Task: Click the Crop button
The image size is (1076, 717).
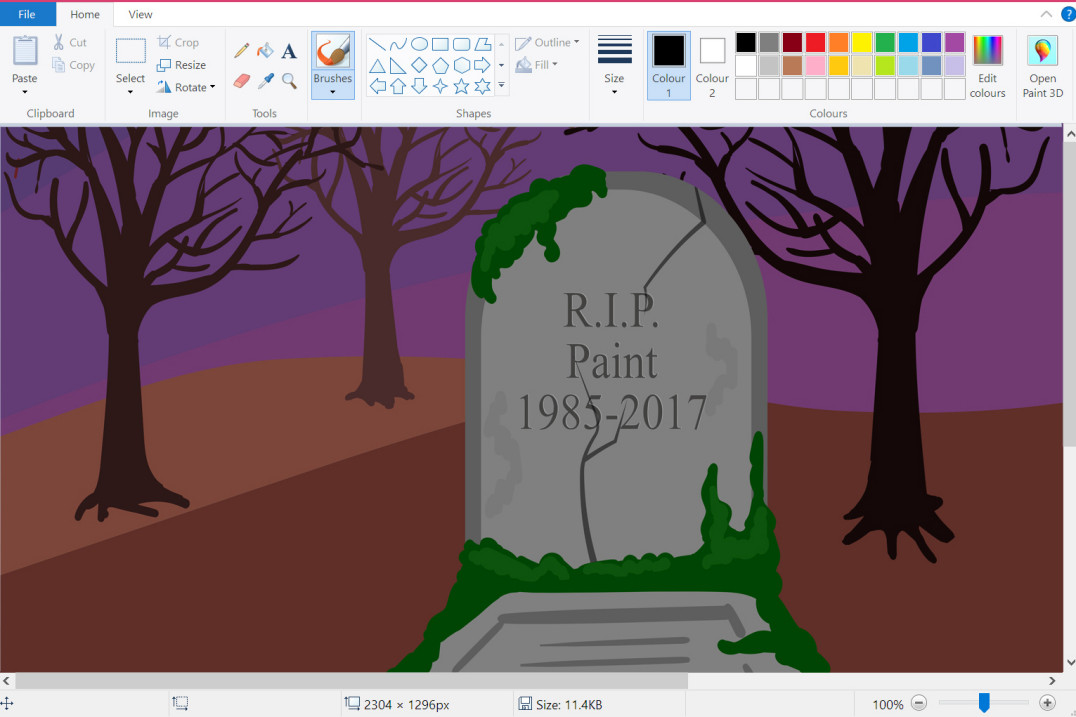Action: tap(178, 43)
